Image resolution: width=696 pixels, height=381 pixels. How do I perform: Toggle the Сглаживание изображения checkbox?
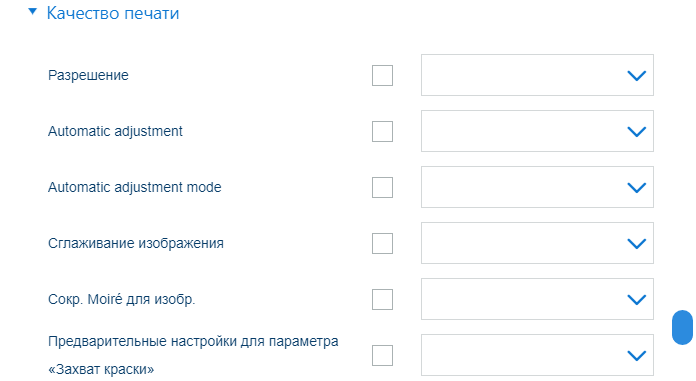[382, 243]
